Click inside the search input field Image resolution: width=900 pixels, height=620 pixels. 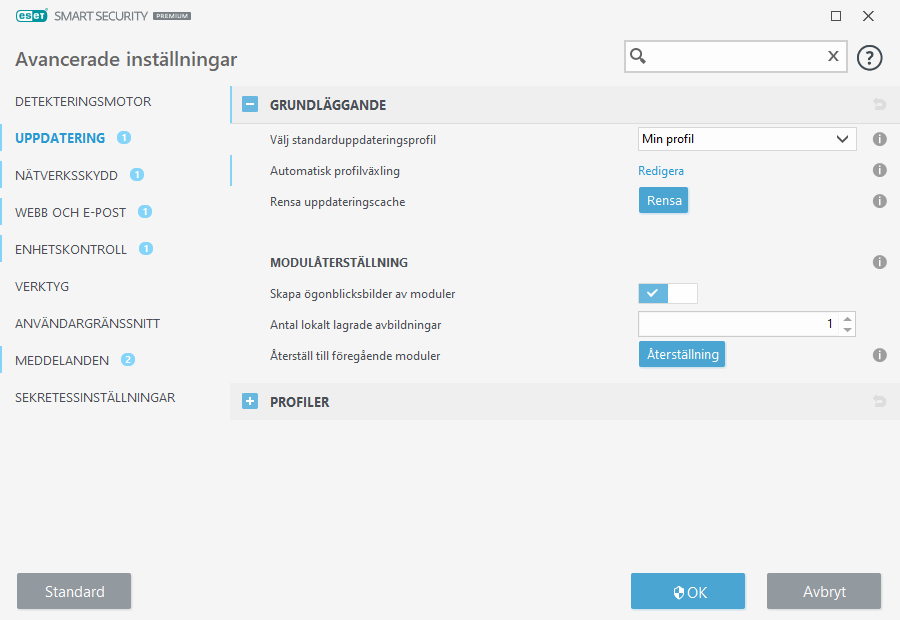point(735,57)
